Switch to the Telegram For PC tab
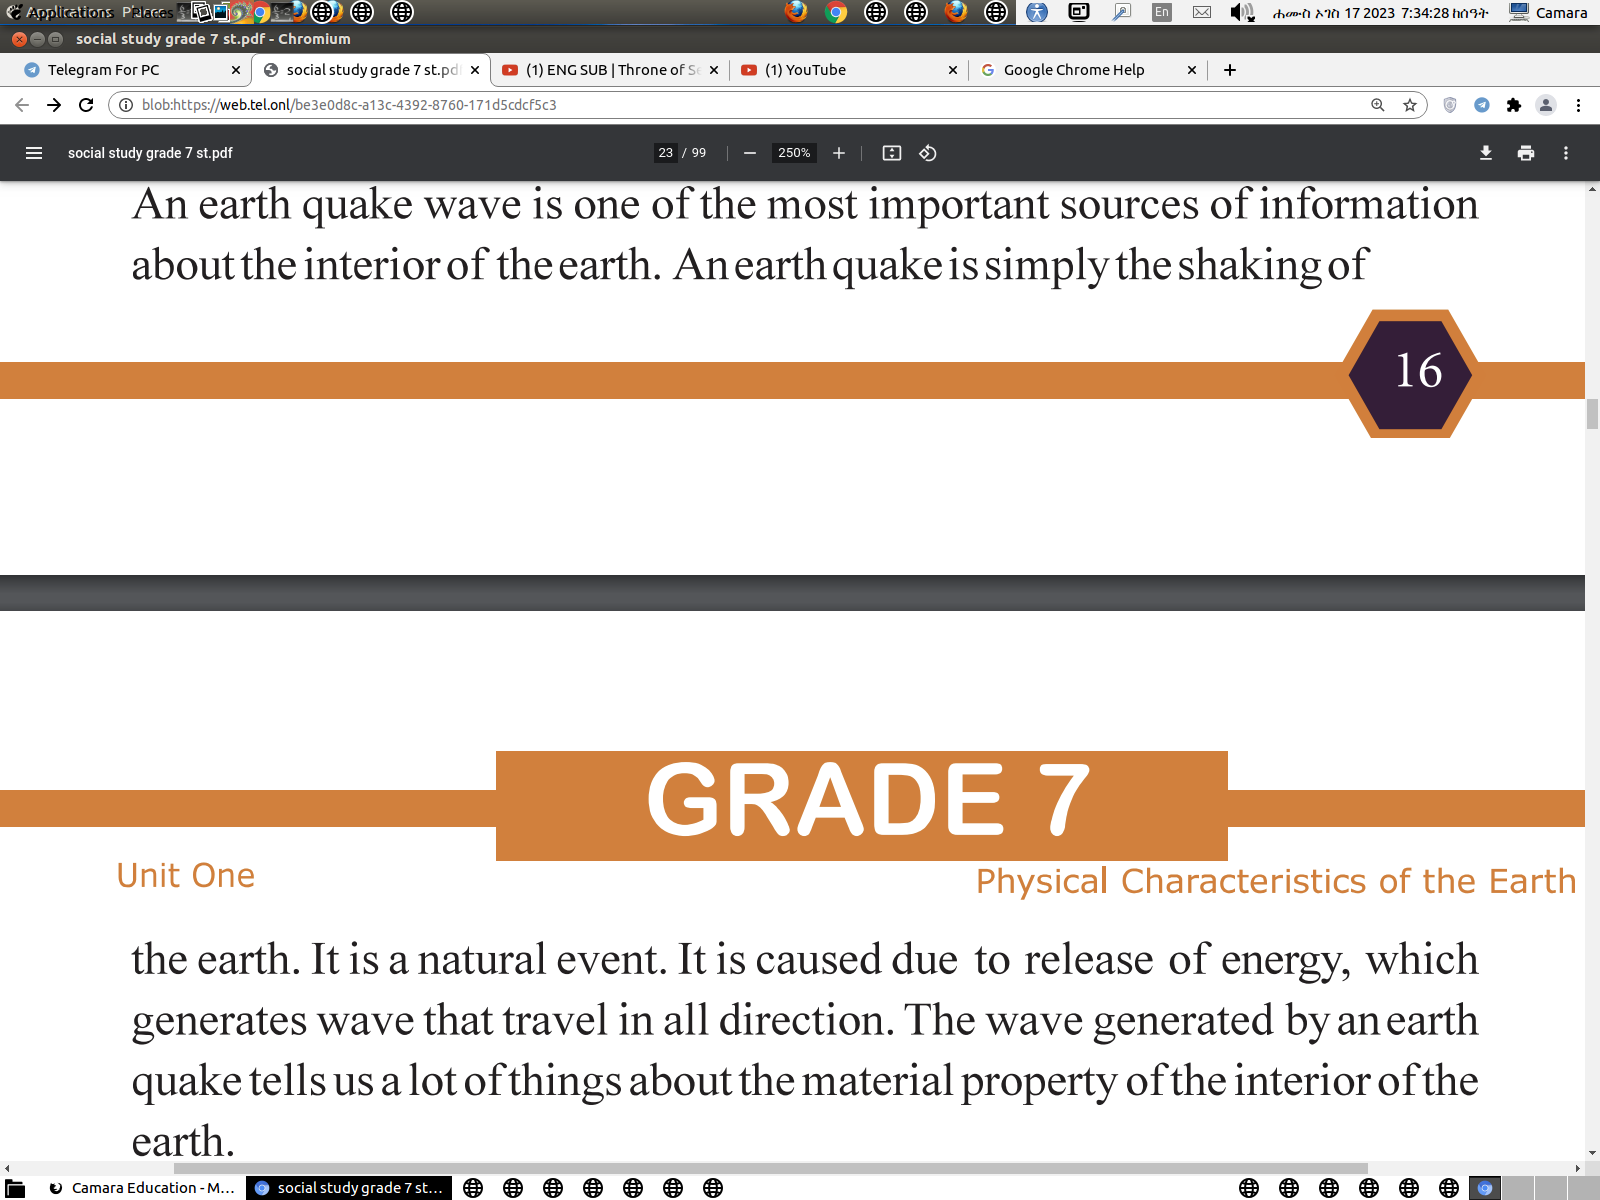Image resolution: width=1600 pixels, height=1200 pixels. coord(120,70)
